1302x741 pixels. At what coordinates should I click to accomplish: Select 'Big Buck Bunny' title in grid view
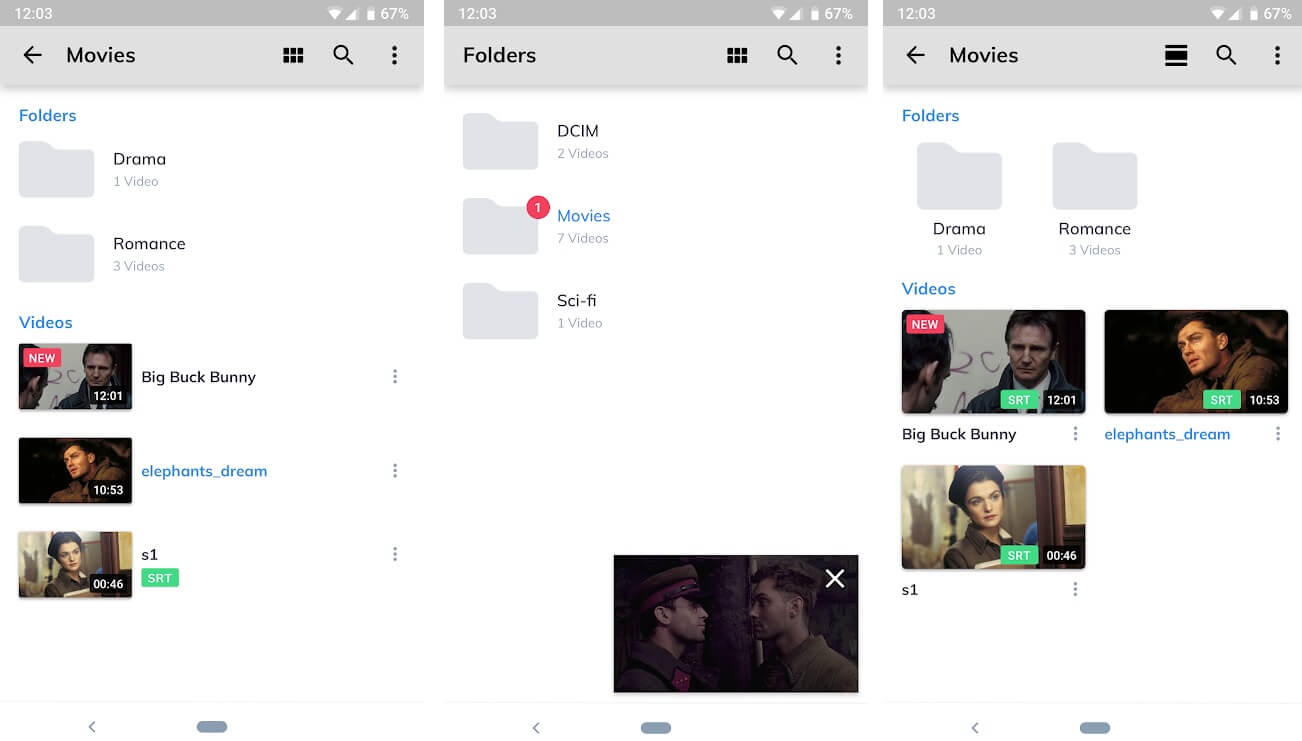pos(959,434)
